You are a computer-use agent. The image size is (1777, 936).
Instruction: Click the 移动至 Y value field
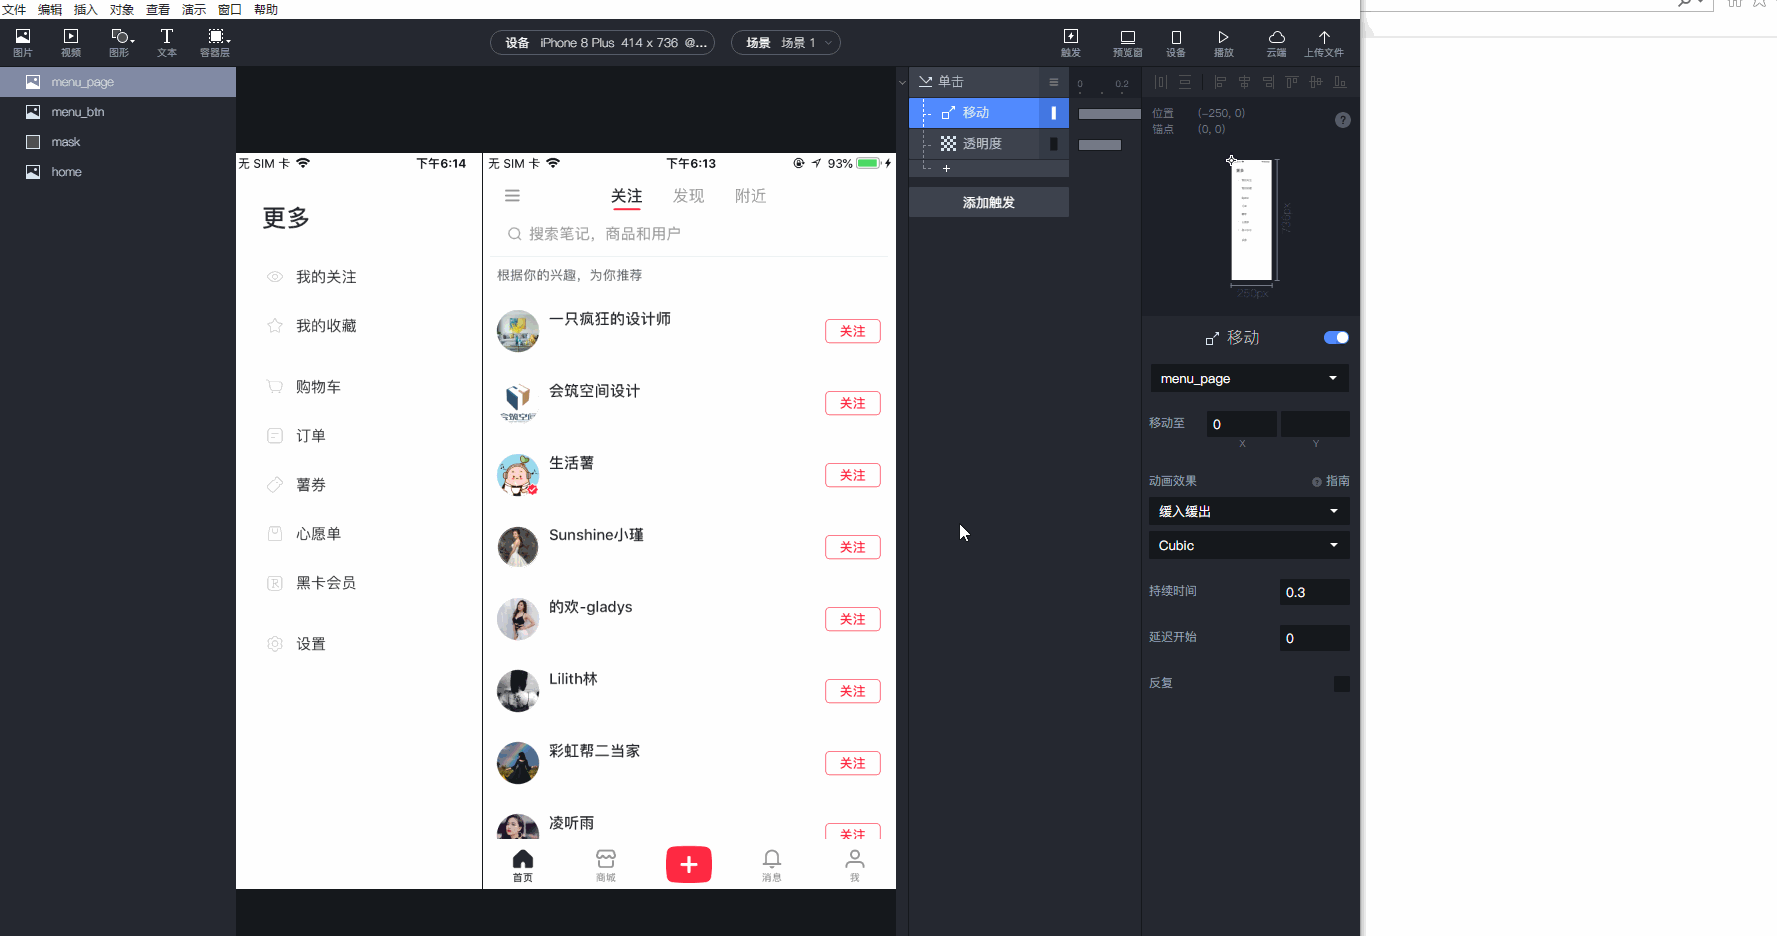click(1315, 424)
